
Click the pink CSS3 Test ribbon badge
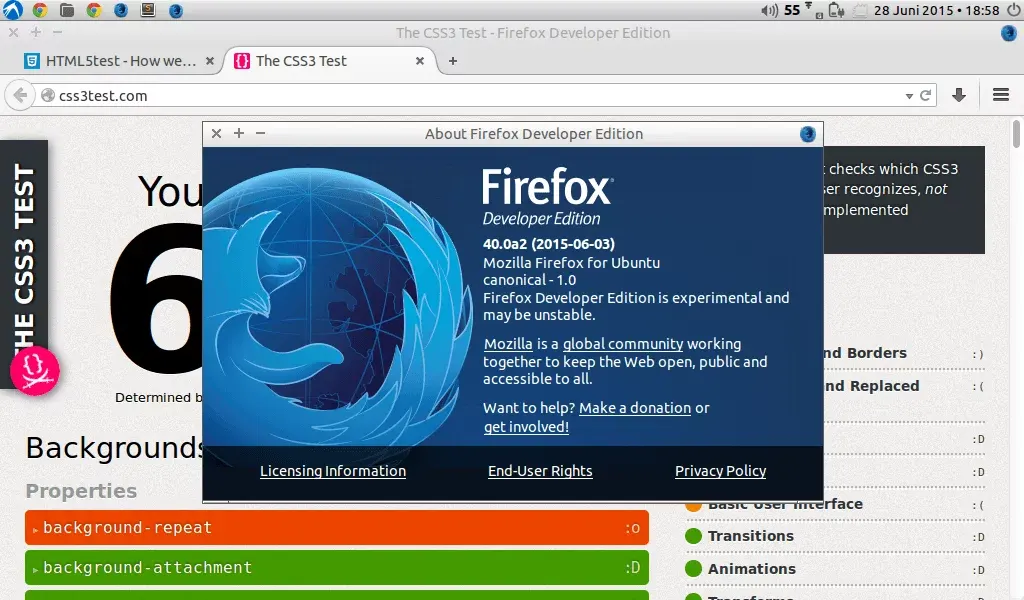33,370
